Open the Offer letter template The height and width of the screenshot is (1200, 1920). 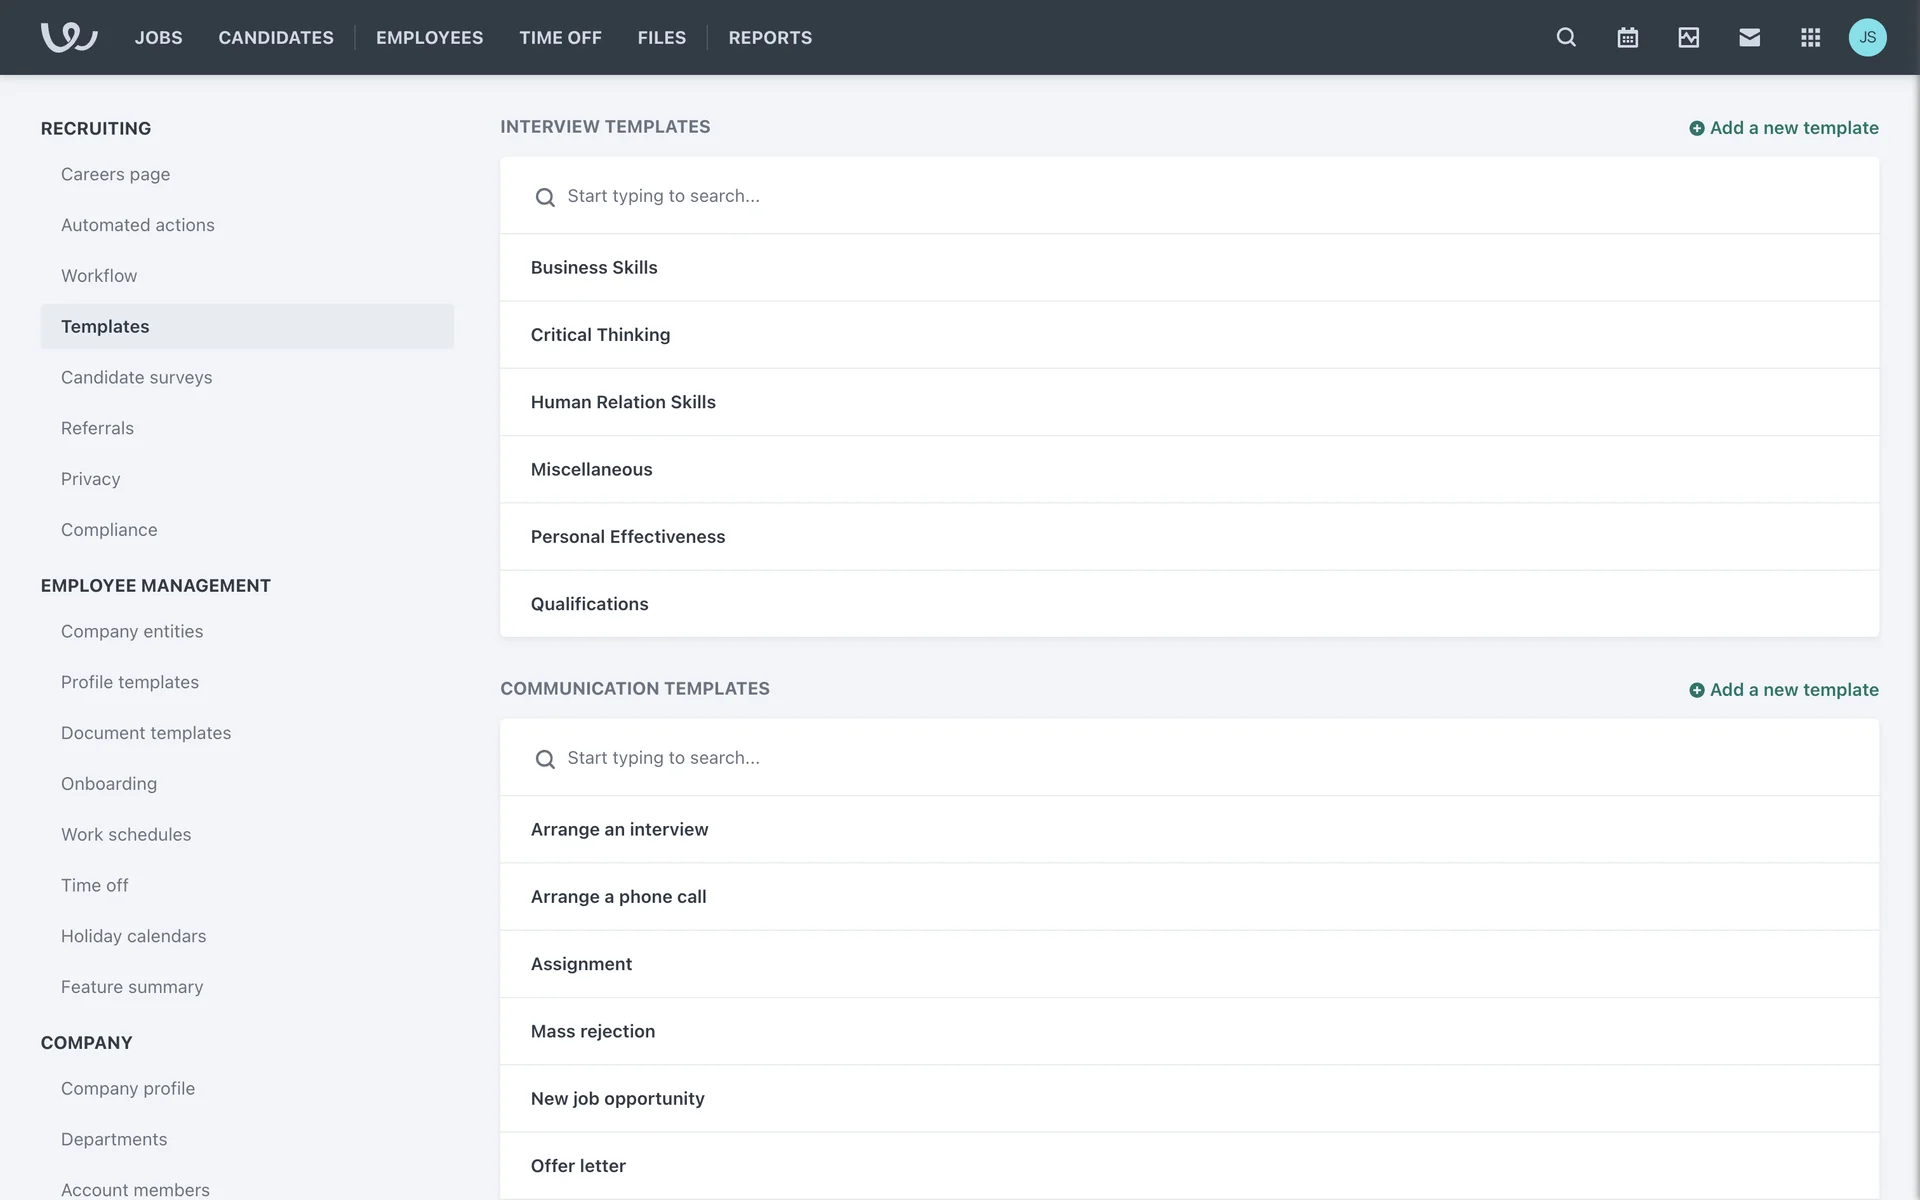[x=578, y=1166]
